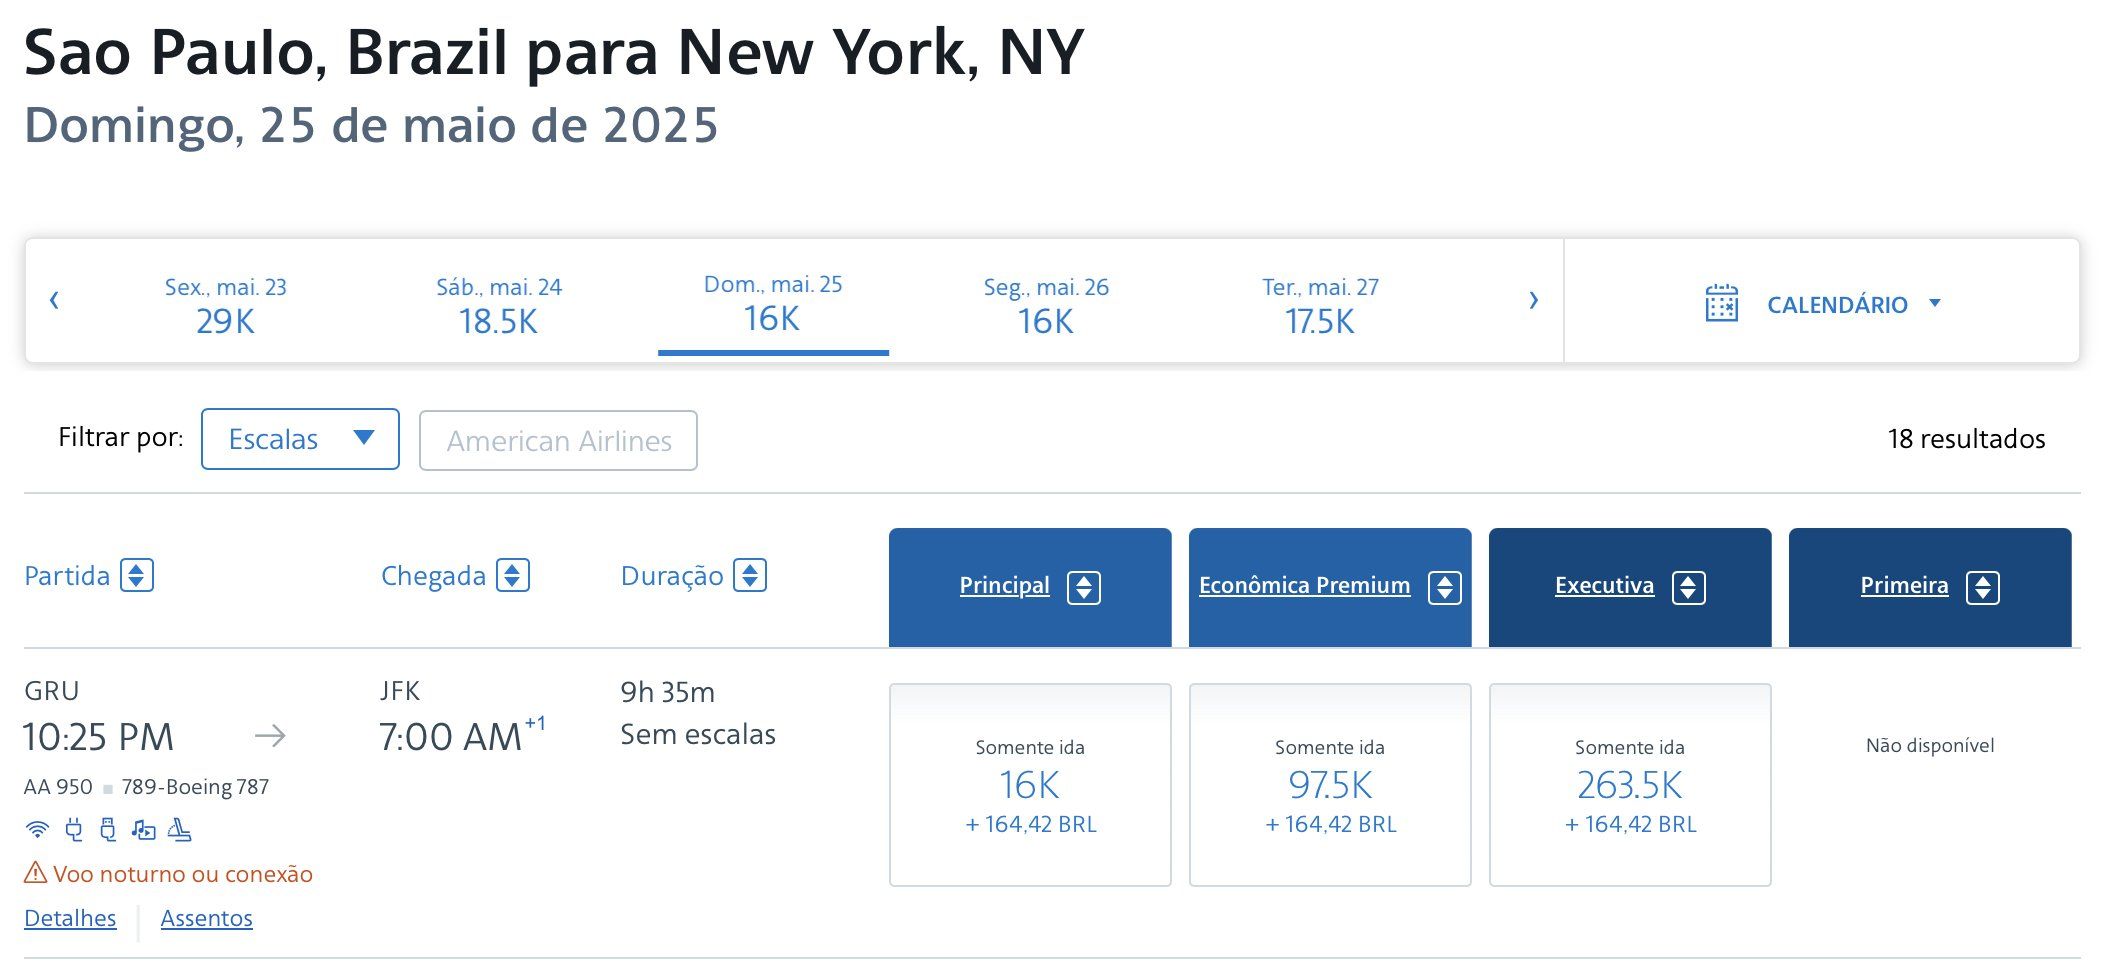Click the overnight flight warning icon
This screenshot has height=972, width=2104.
tap(35, 873)
